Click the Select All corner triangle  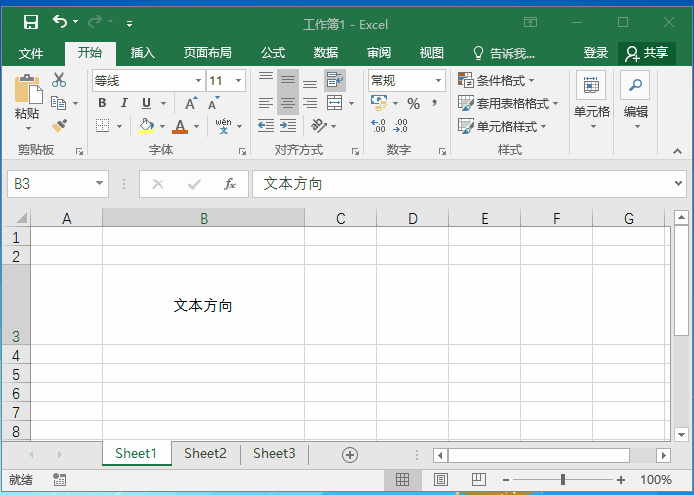(21, 217)
